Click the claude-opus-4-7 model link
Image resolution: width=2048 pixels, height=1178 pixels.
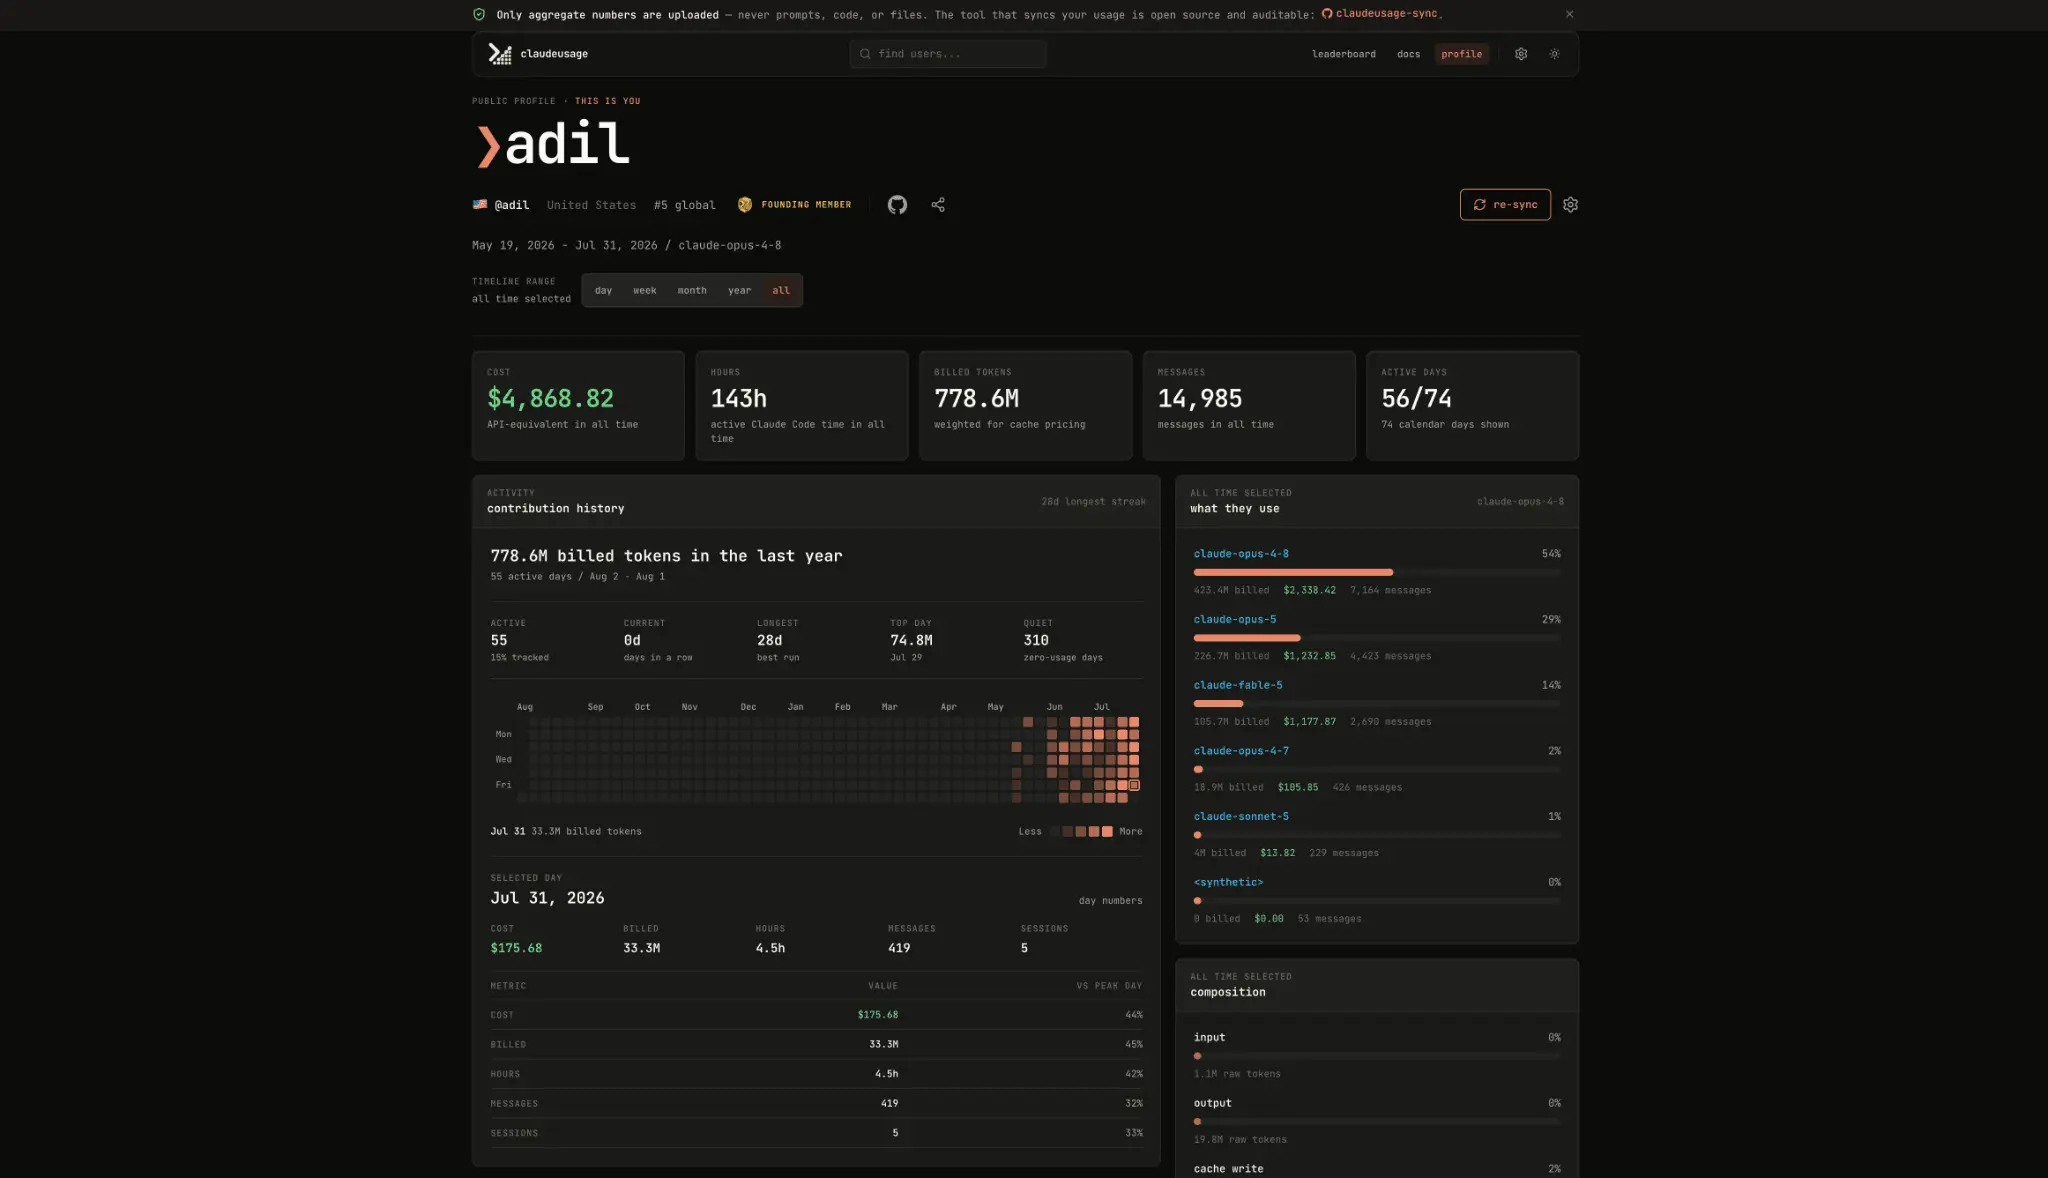pyautogui.click(x=1241, y=751)
